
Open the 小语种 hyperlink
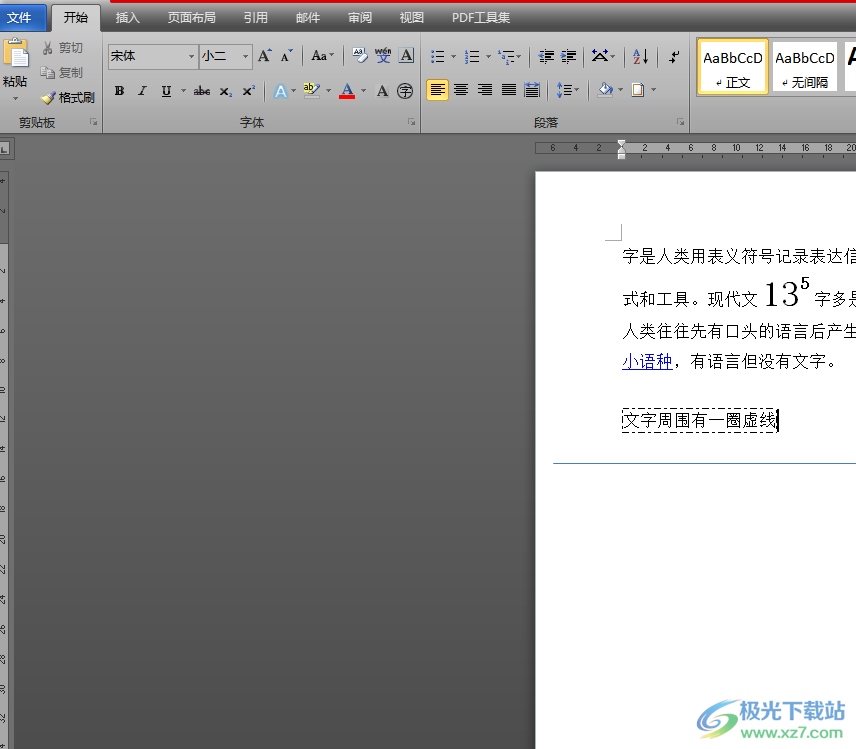tap(647, 361)
